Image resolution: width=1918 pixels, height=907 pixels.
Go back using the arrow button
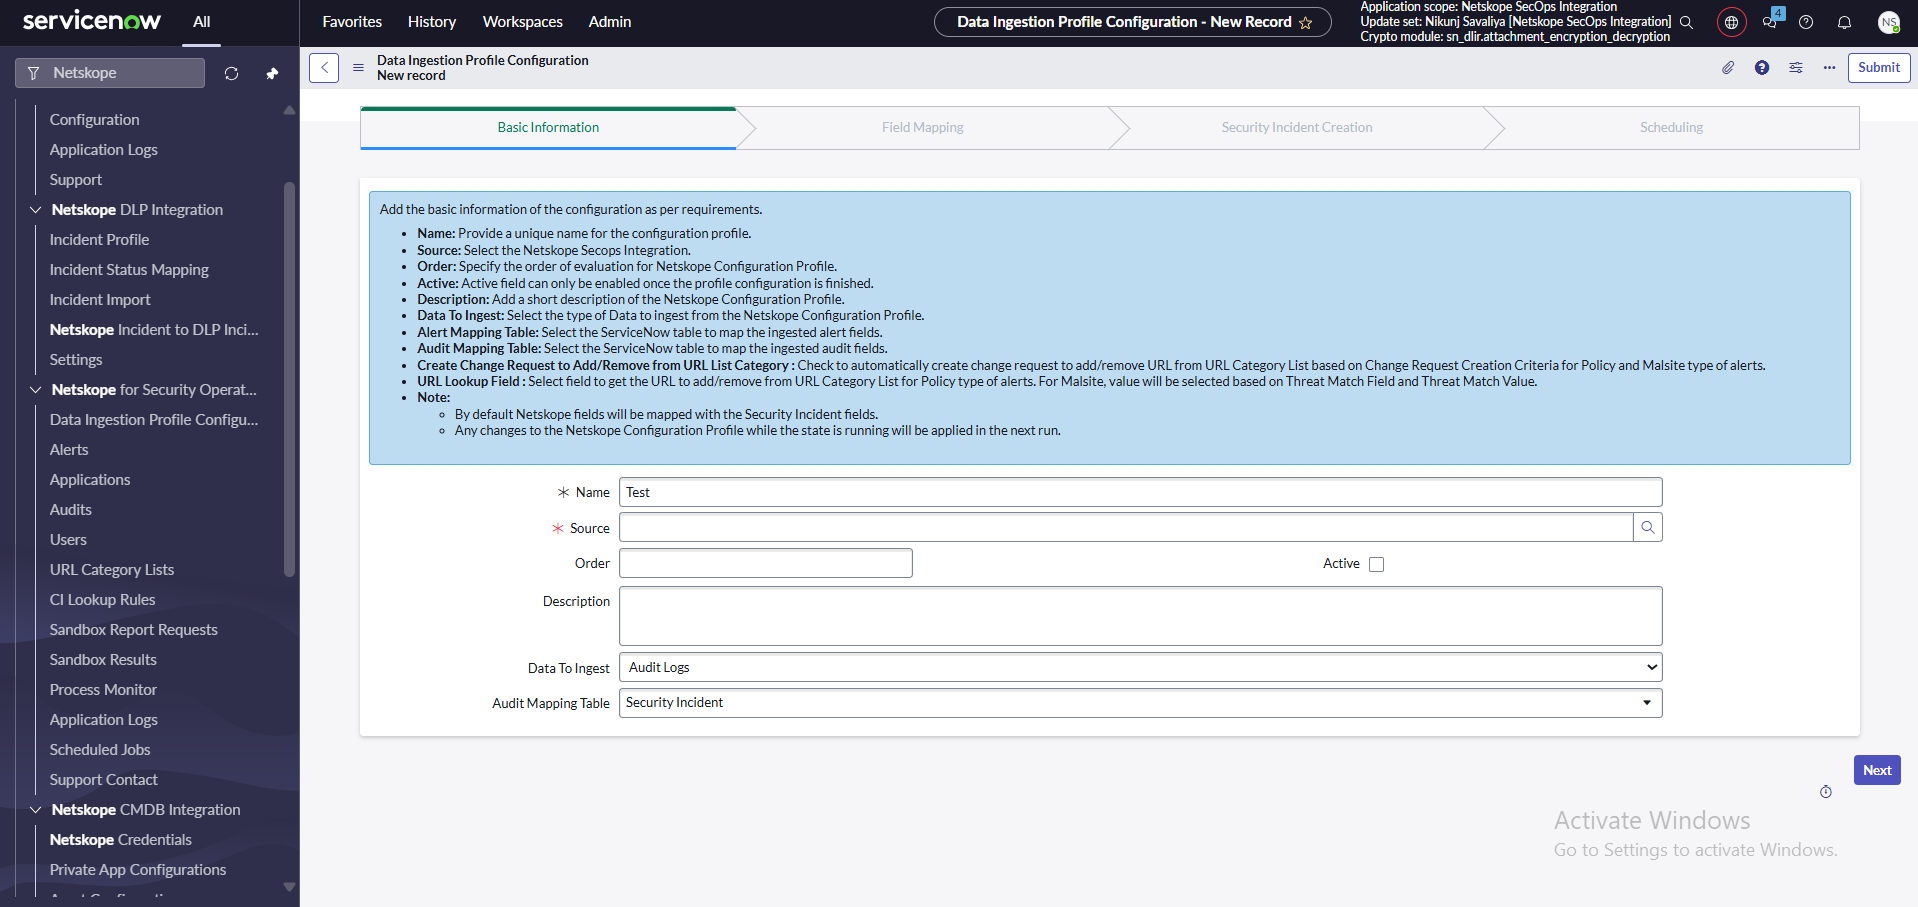coord(324,68)
